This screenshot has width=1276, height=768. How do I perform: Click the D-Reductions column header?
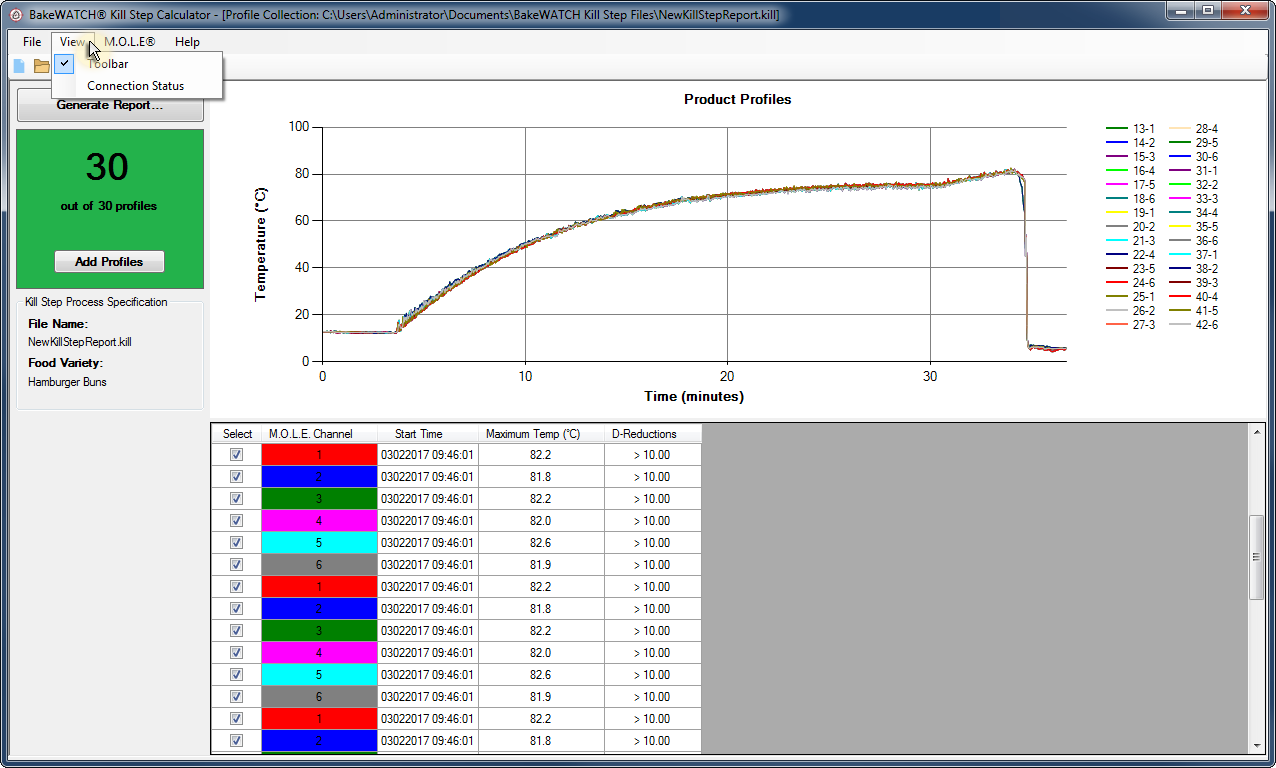[652, 434]
